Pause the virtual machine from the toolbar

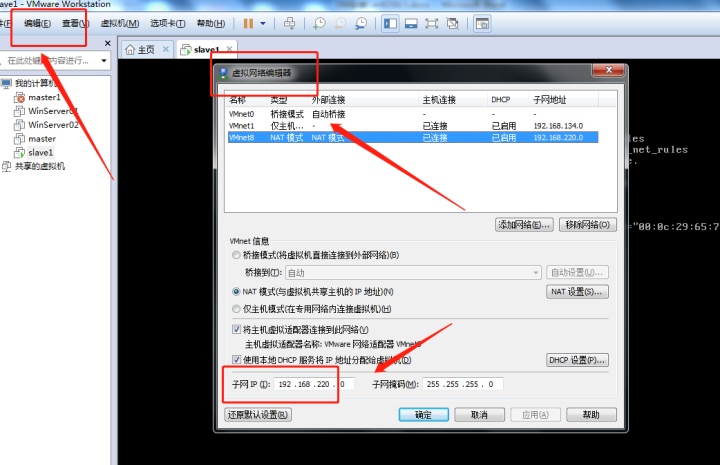(x=248, y=23)
